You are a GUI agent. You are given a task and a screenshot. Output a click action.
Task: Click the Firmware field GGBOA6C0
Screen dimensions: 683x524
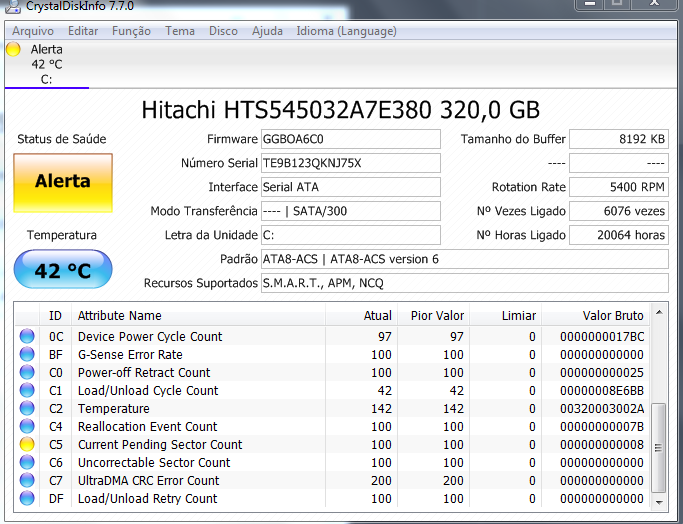351,139
